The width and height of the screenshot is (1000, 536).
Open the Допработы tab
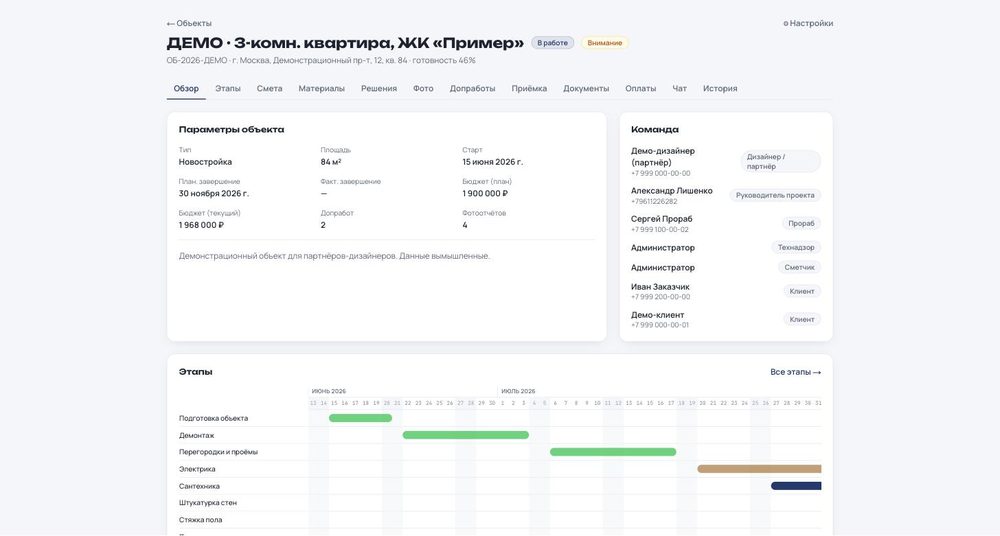472,89
